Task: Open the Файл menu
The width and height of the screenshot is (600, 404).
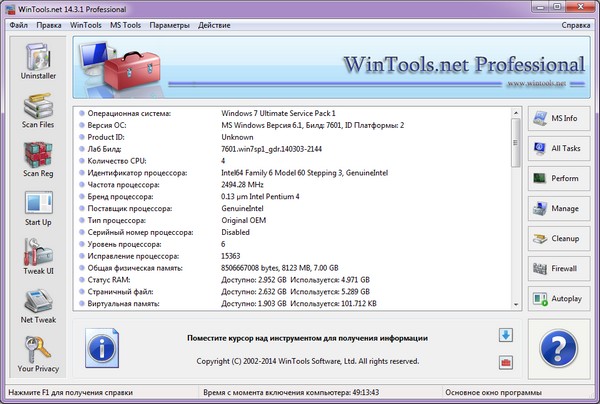Action: [x=19, y=23]
